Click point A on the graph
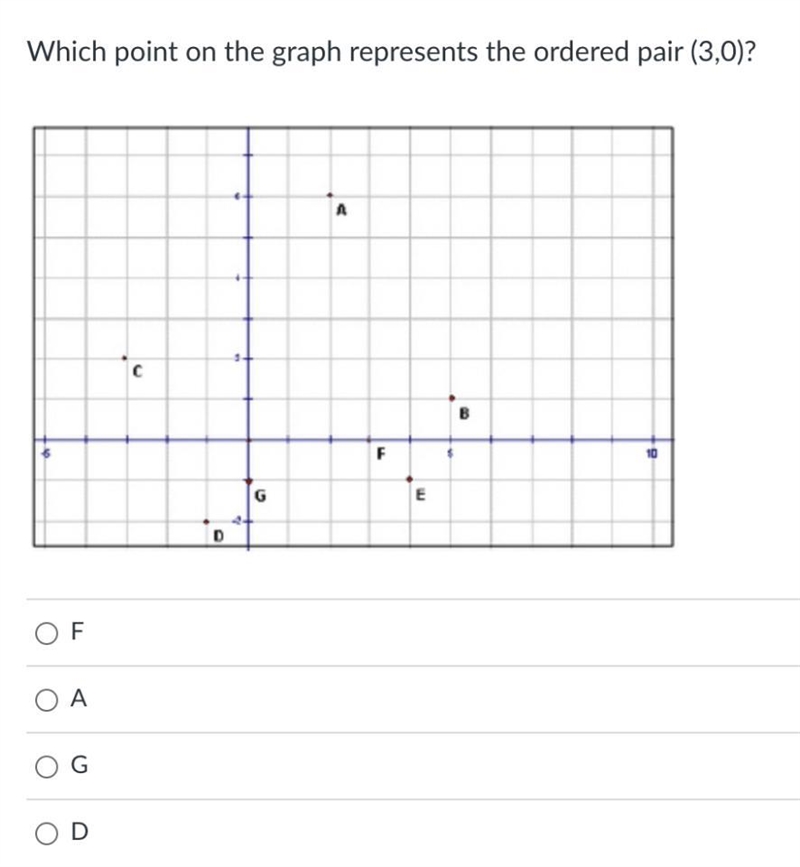The image size is (800, 867). 330,195
